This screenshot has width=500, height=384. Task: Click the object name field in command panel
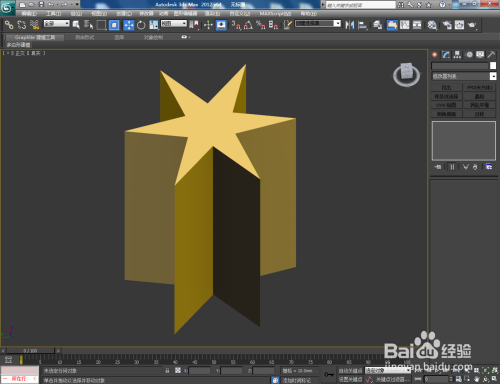pos(460,66)
